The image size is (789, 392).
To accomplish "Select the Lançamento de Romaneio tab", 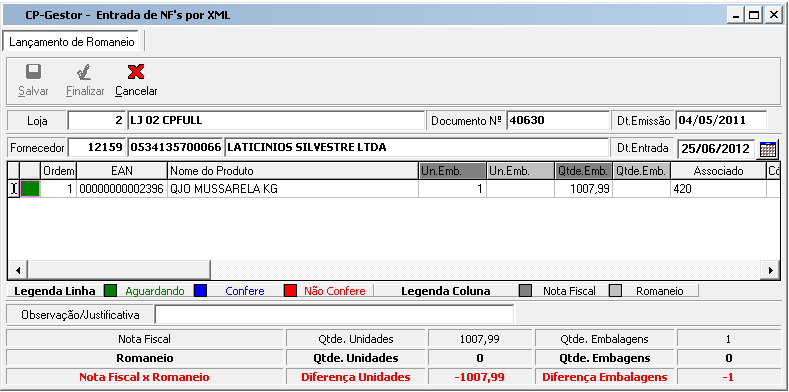I will coord(72,42).
